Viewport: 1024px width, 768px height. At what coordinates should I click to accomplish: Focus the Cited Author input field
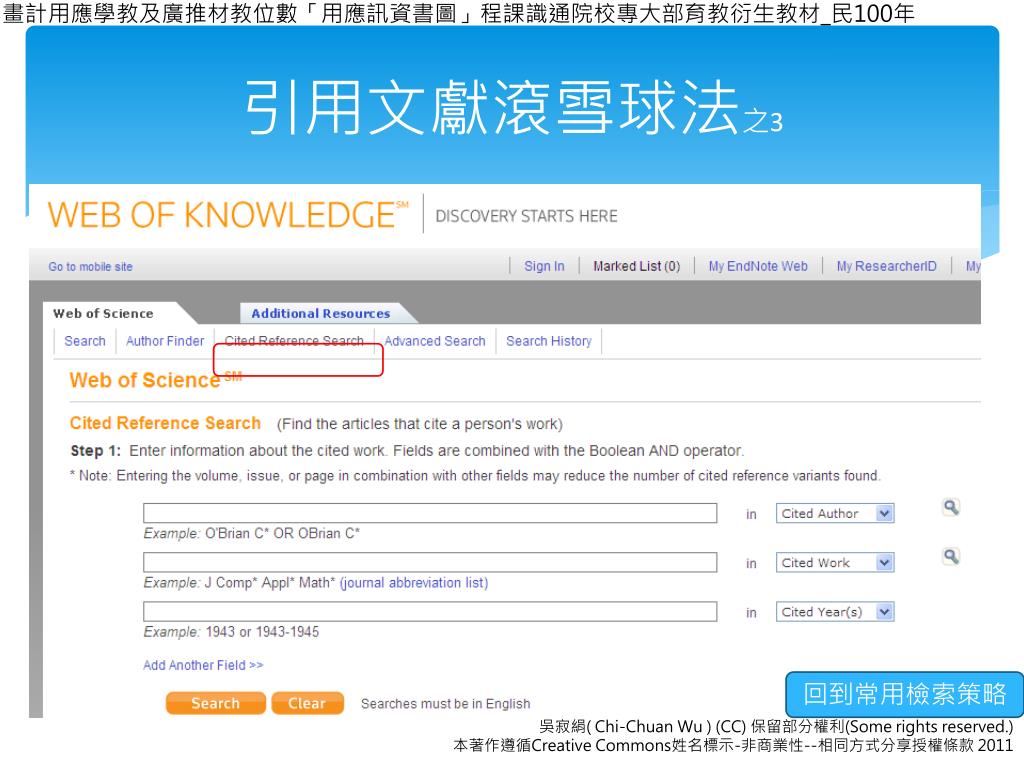(x=430, y=513)
